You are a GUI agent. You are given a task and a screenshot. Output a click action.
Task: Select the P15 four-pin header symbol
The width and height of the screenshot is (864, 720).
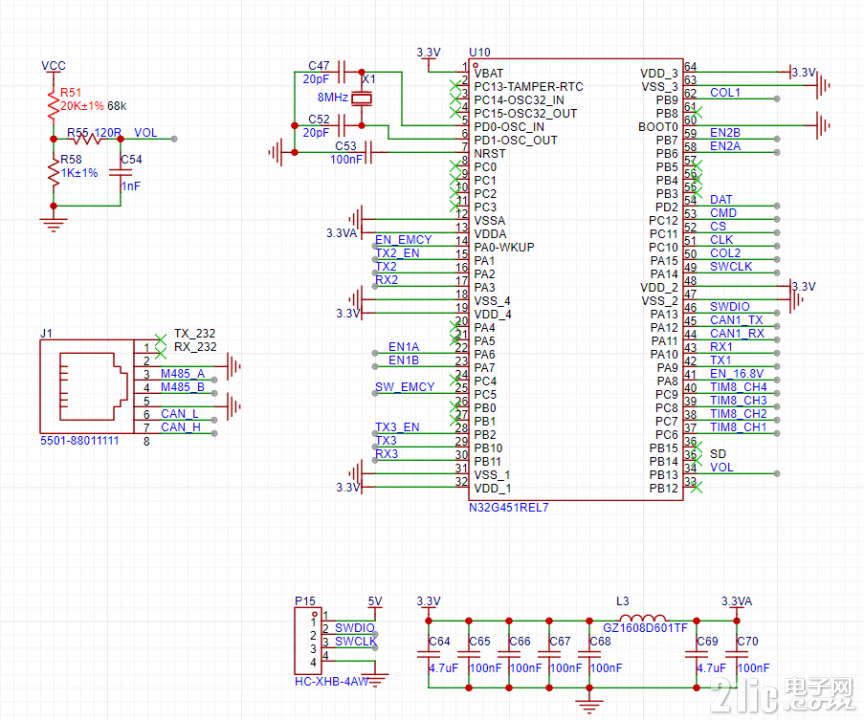click(309, 641)
